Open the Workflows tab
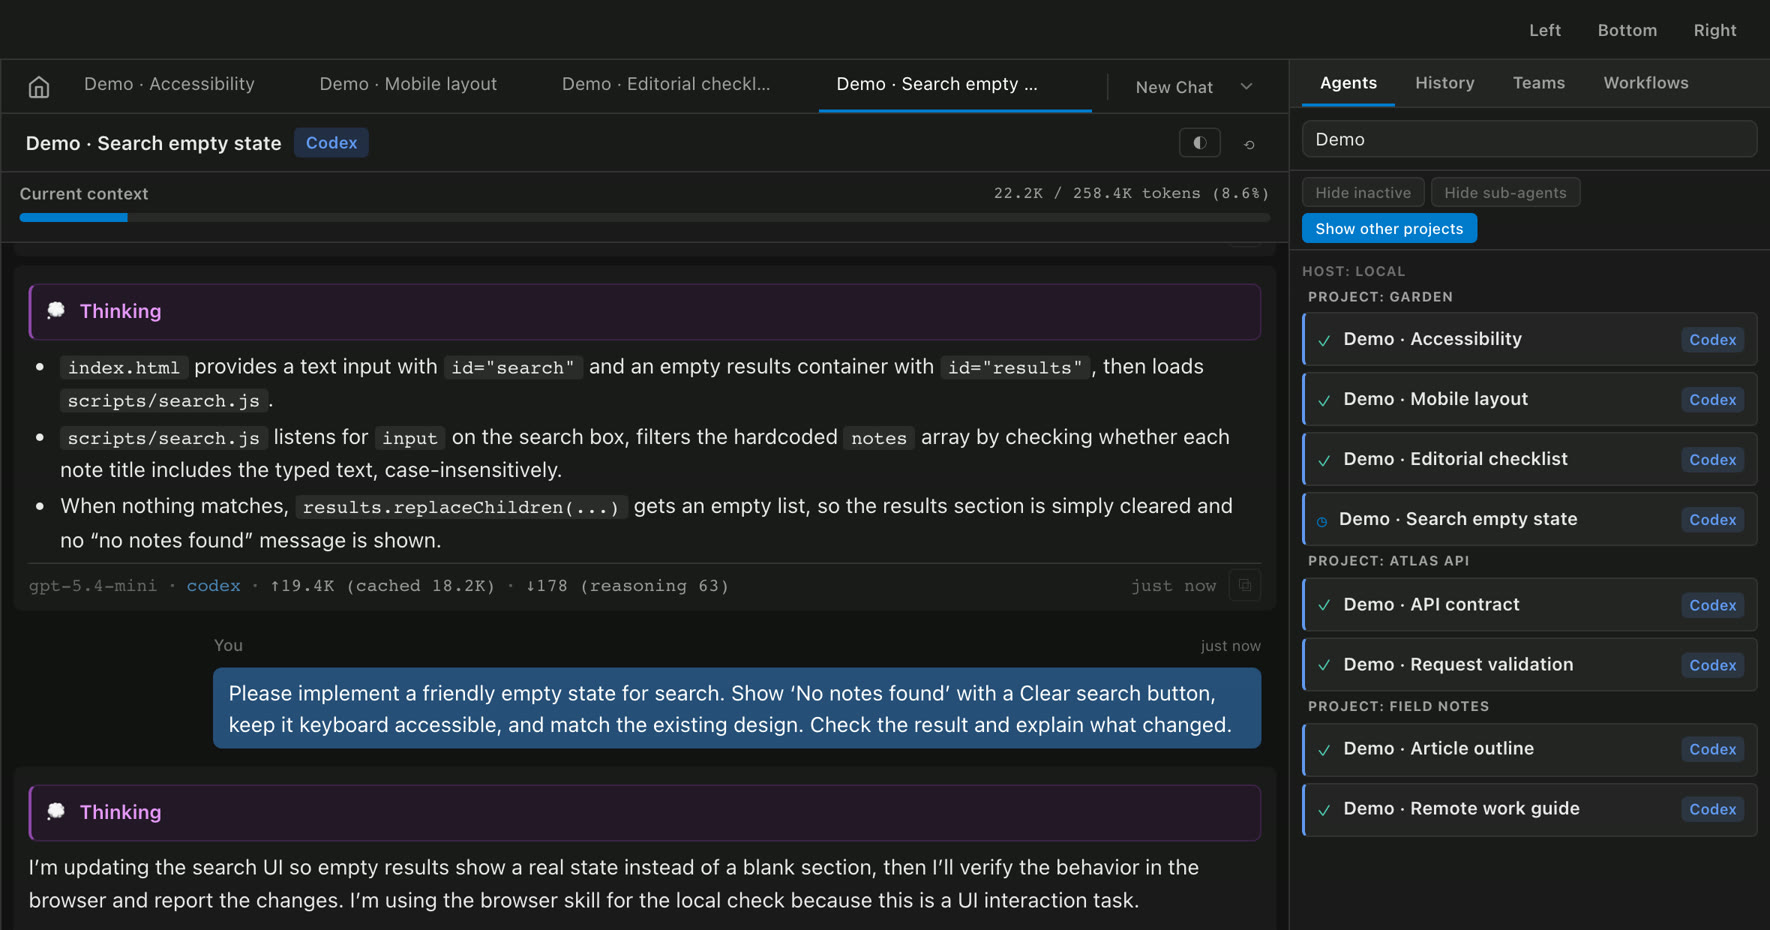Image resolution: width=1770 pixels, height=930 pixels. click(x=1645, y=83)
